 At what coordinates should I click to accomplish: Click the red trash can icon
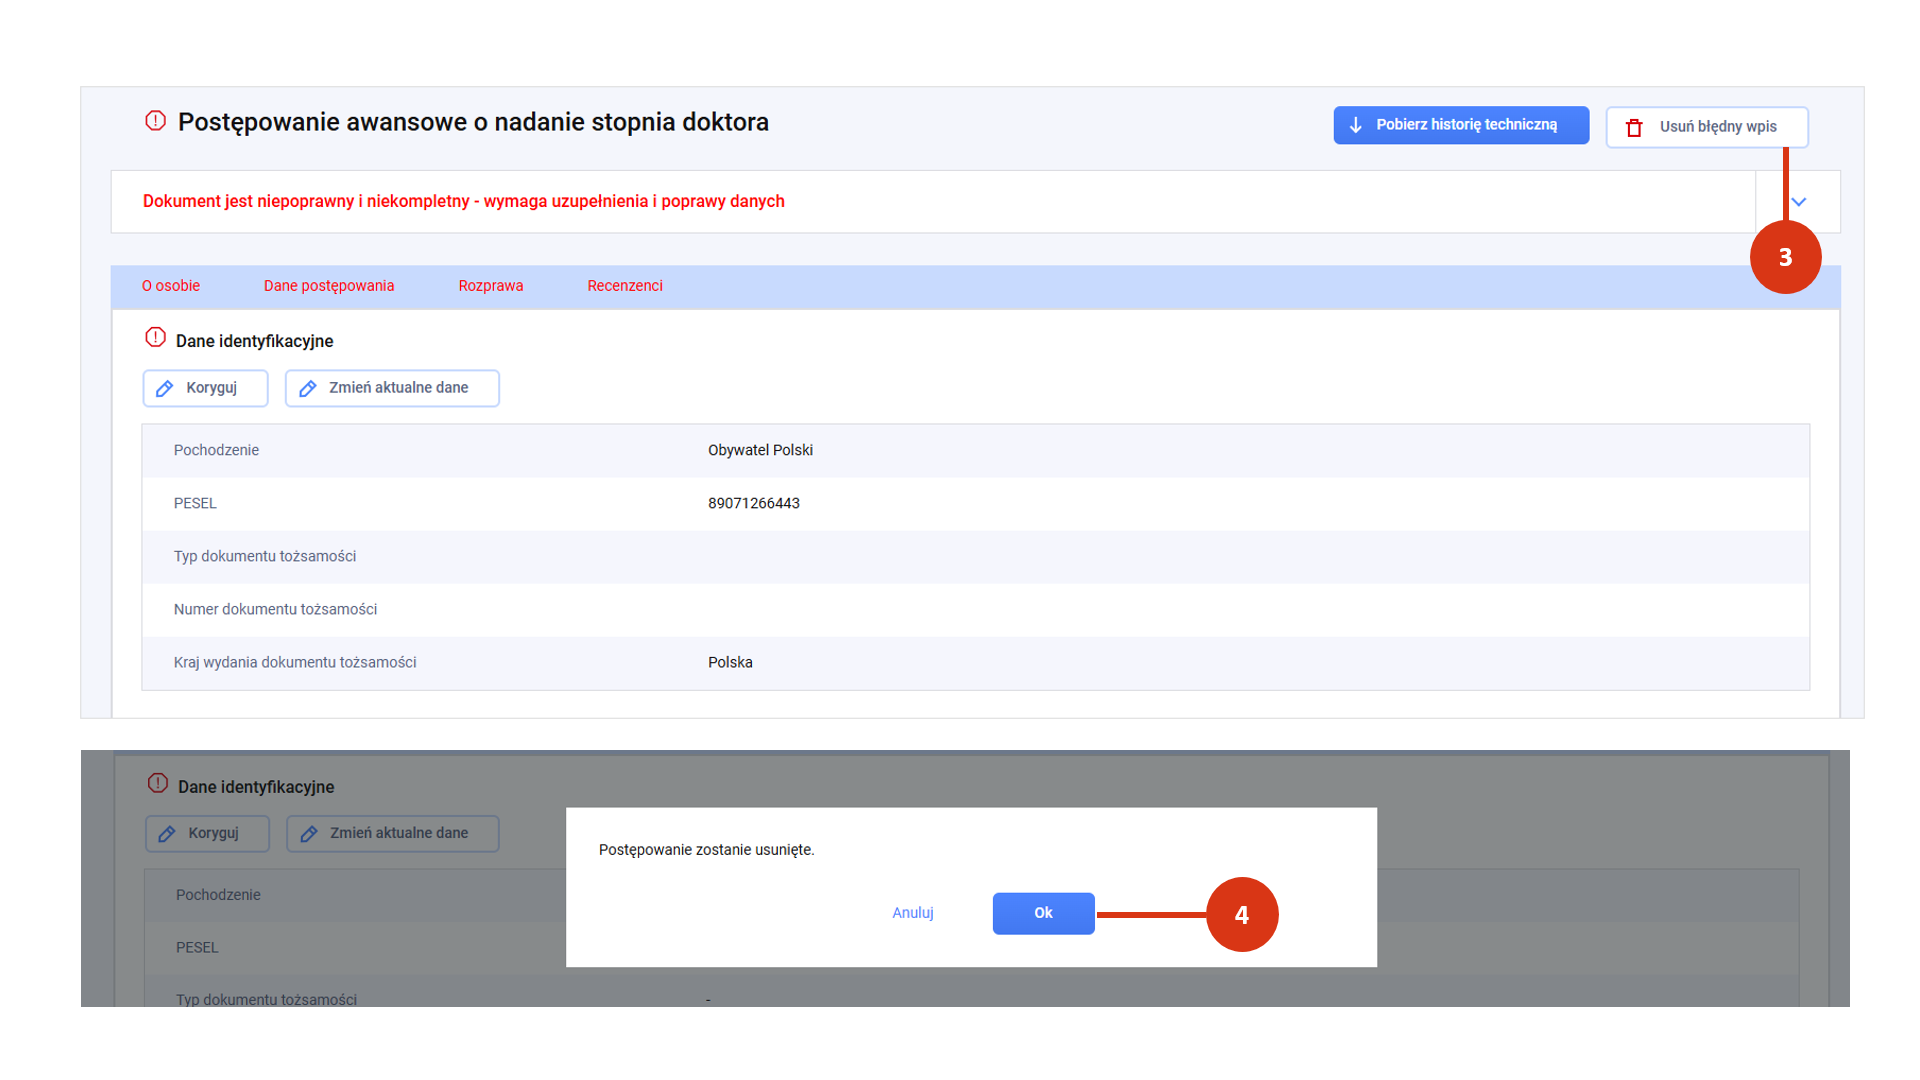point(1634,127)
